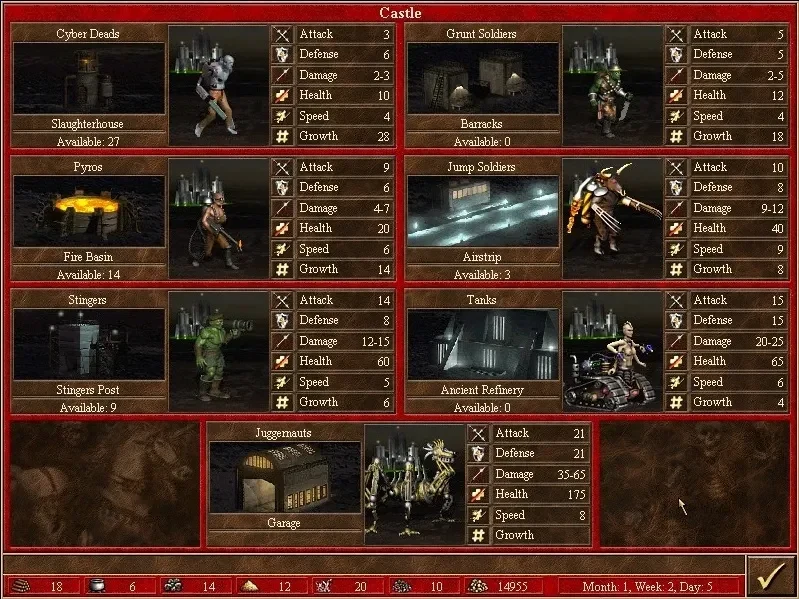Click the mercury cauldron resource icon

coord(97,586)
